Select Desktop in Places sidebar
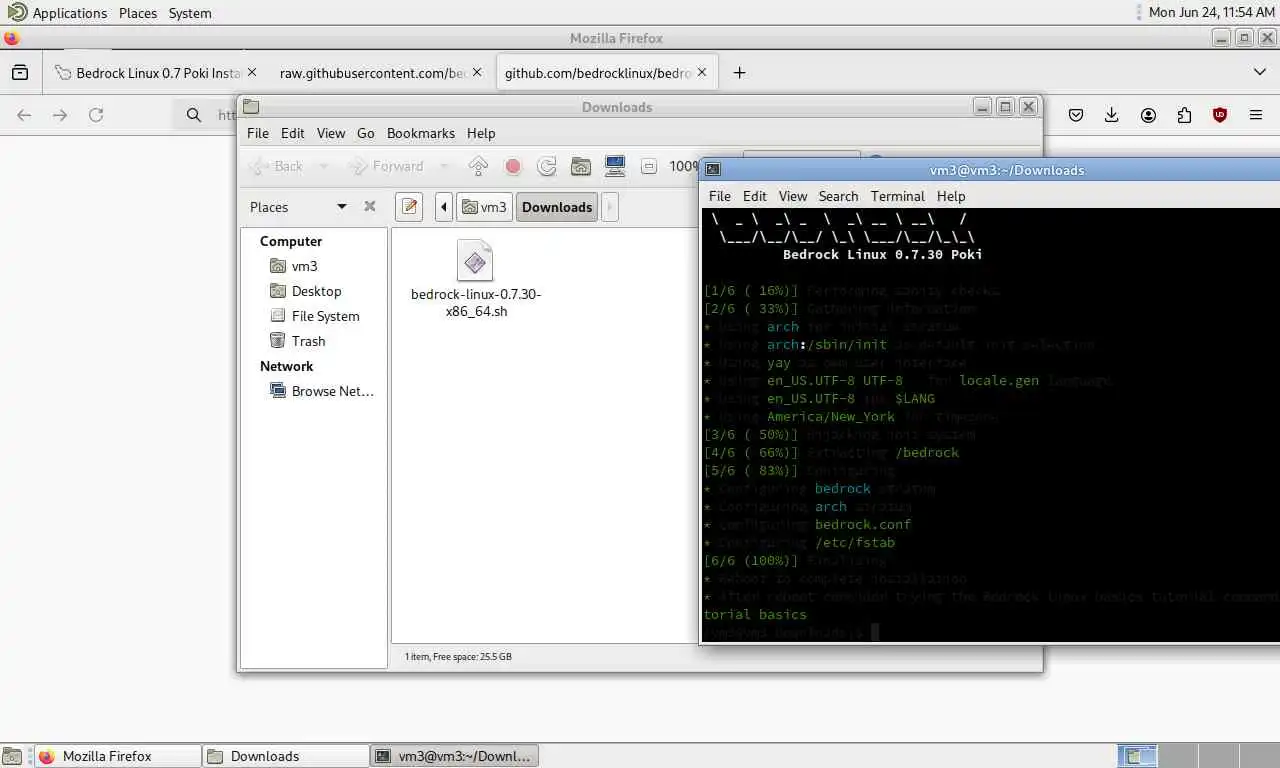The image size is (1280, 768). click(x=314, y=291)
